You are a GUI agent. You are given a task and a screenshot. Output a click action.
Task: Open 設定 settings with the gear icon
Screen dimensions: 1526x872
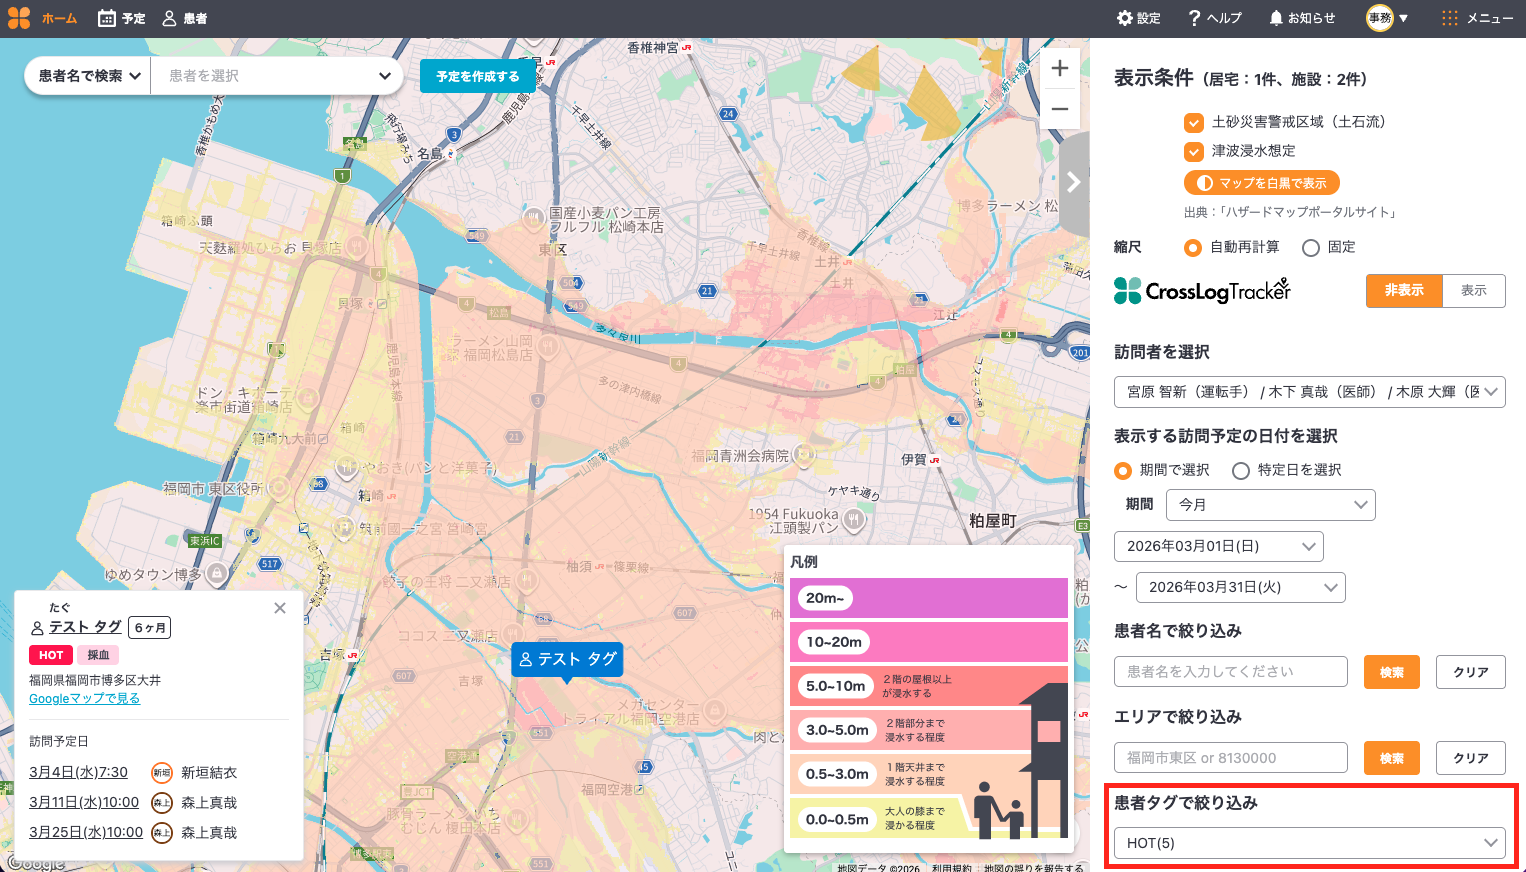point(1138,18)
